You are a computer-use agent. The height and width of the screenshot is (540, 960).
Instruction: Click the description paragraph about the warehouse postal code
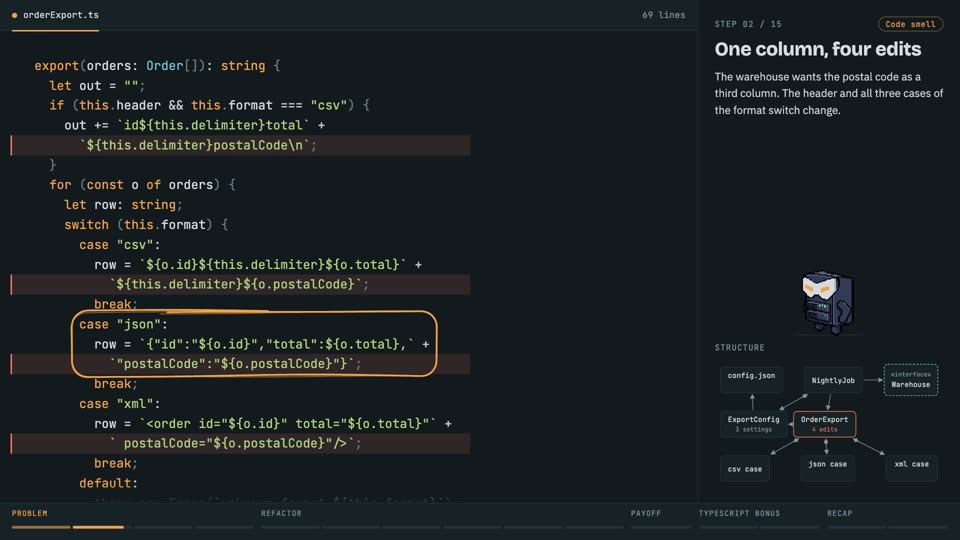(828, 94)
